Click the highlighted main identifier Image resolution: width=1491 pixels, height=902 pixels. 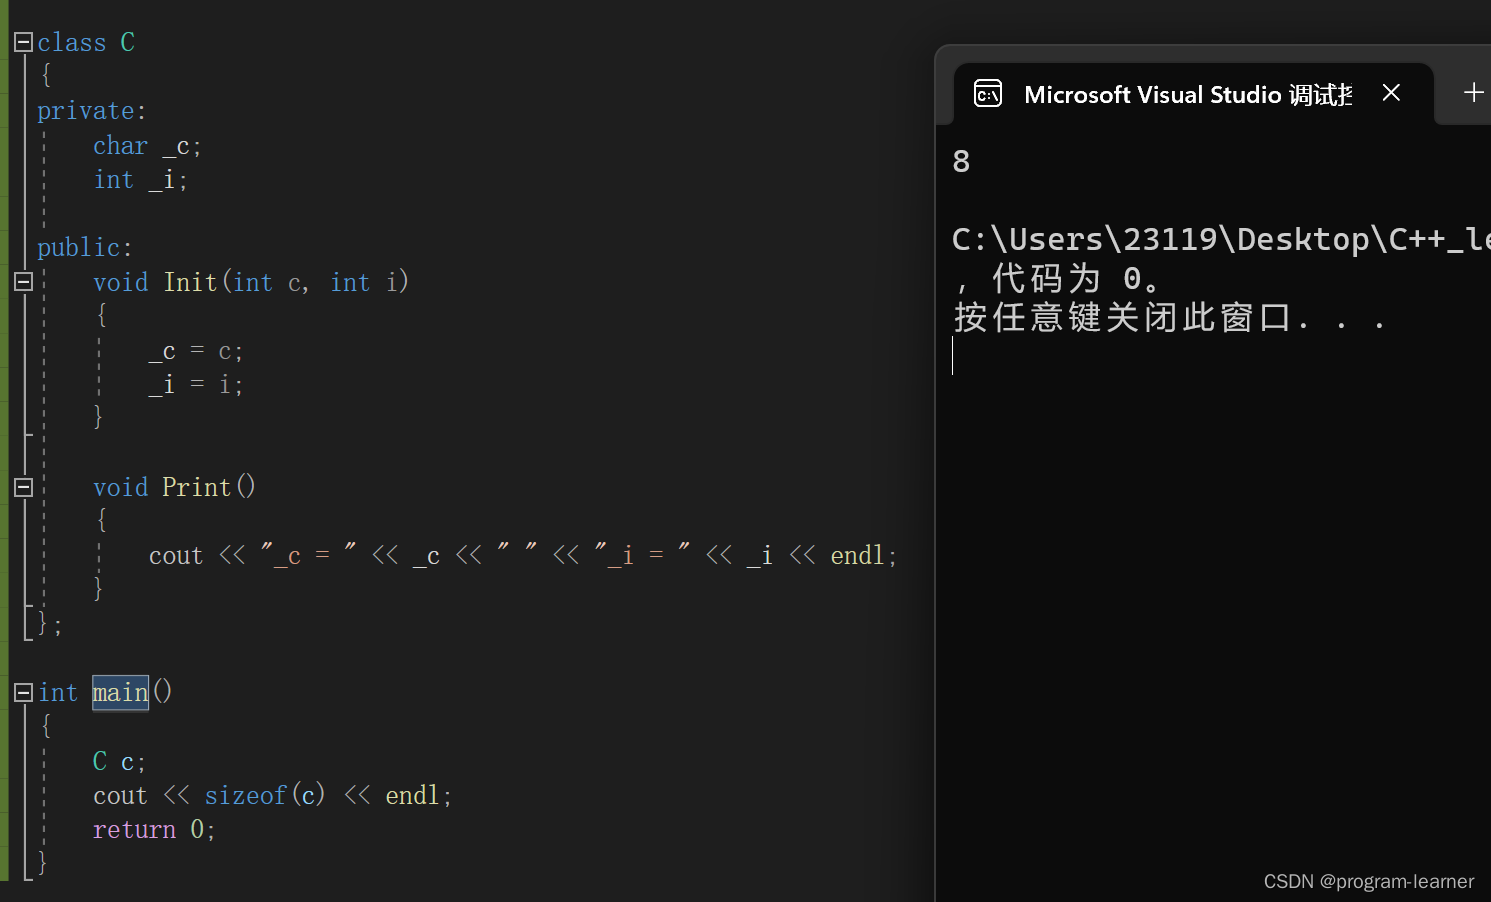click(x=120, y=692)
